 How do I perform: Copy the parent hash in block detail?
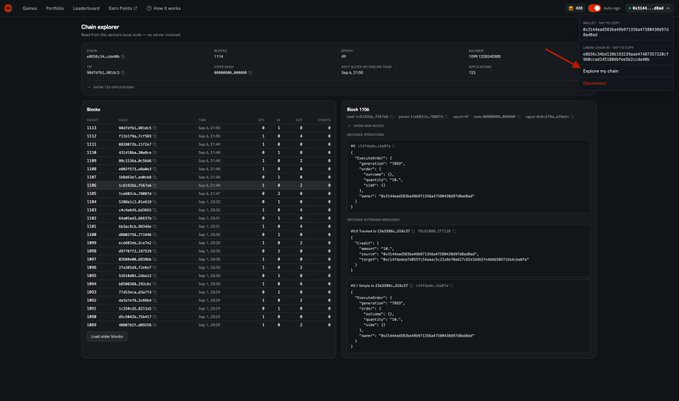click(446, 117)
